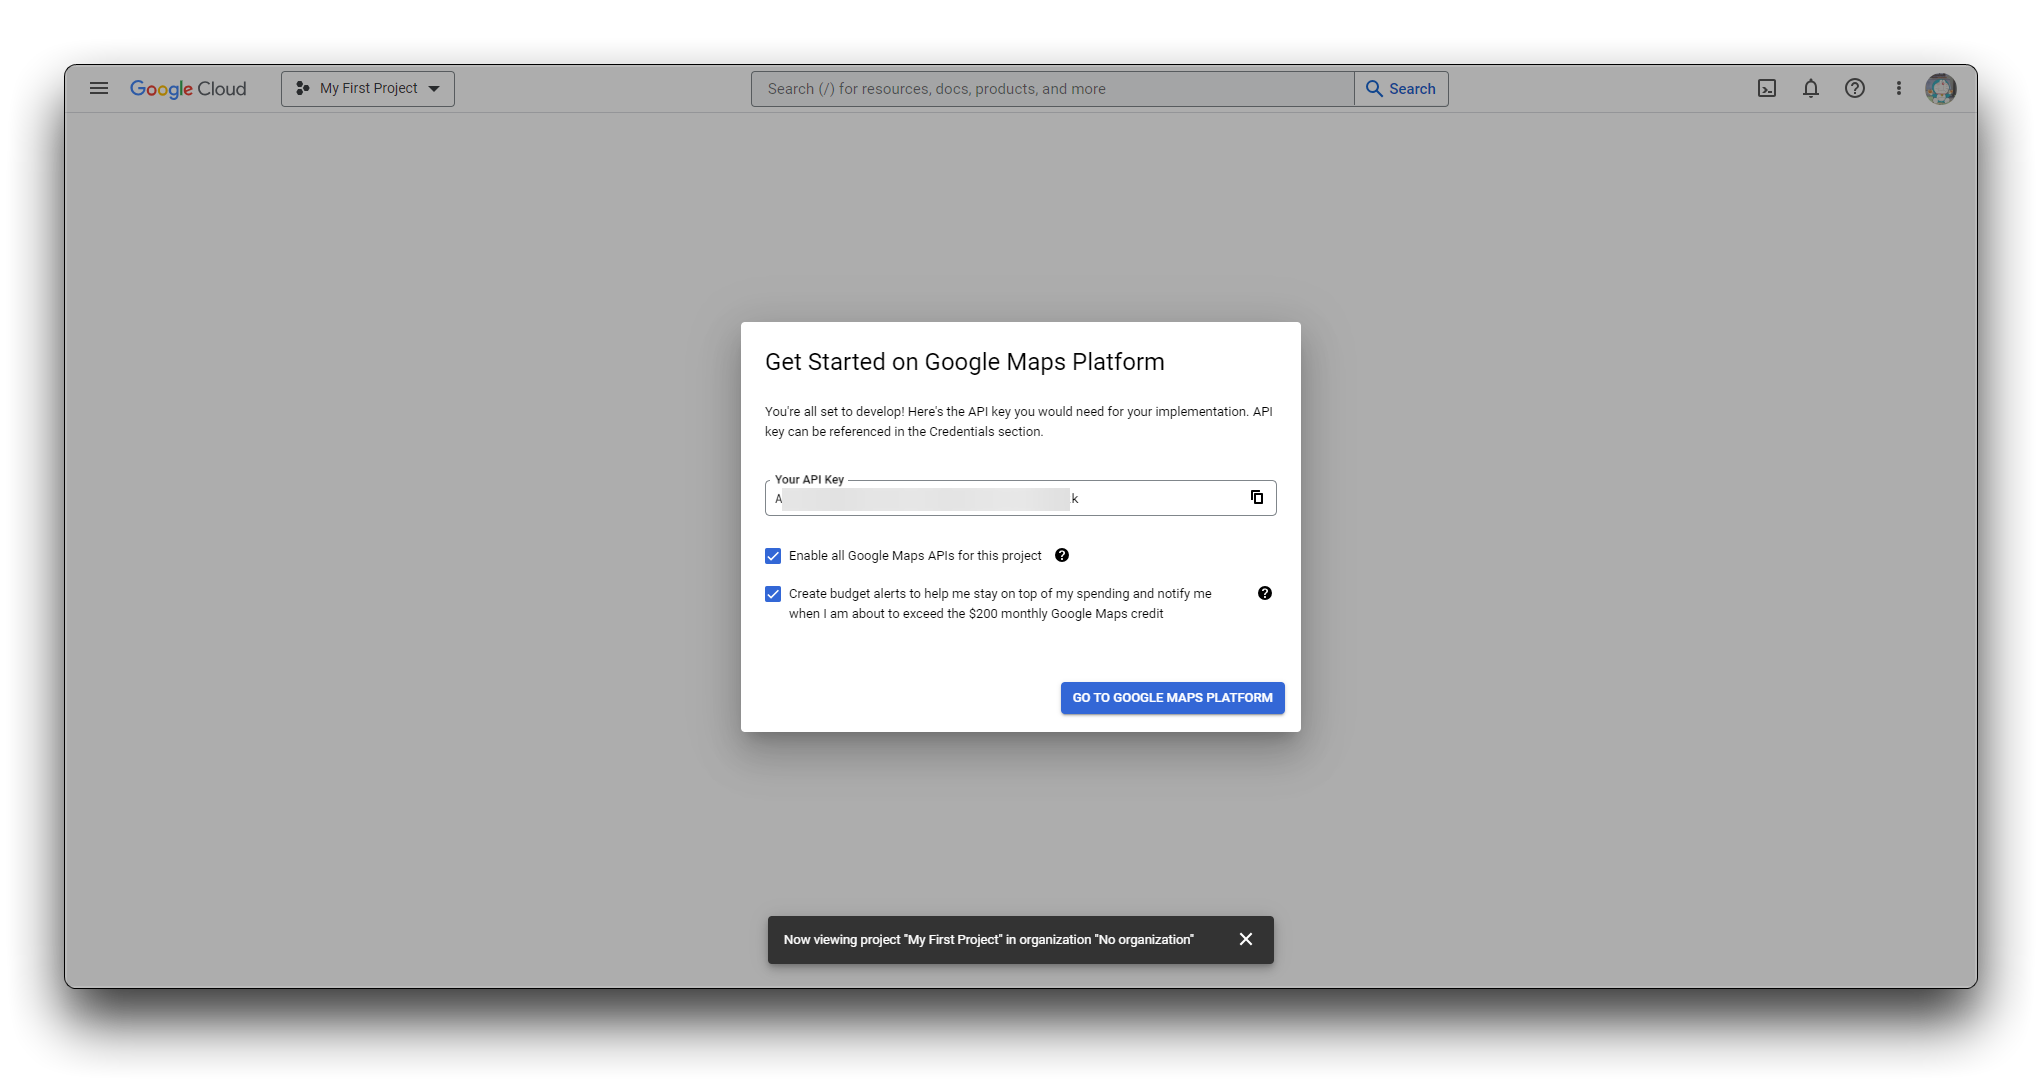Activate Cloud Shell terminal icon
The width and height of the screenshot is (2042, 1085).
click(x=1767, y=89)
